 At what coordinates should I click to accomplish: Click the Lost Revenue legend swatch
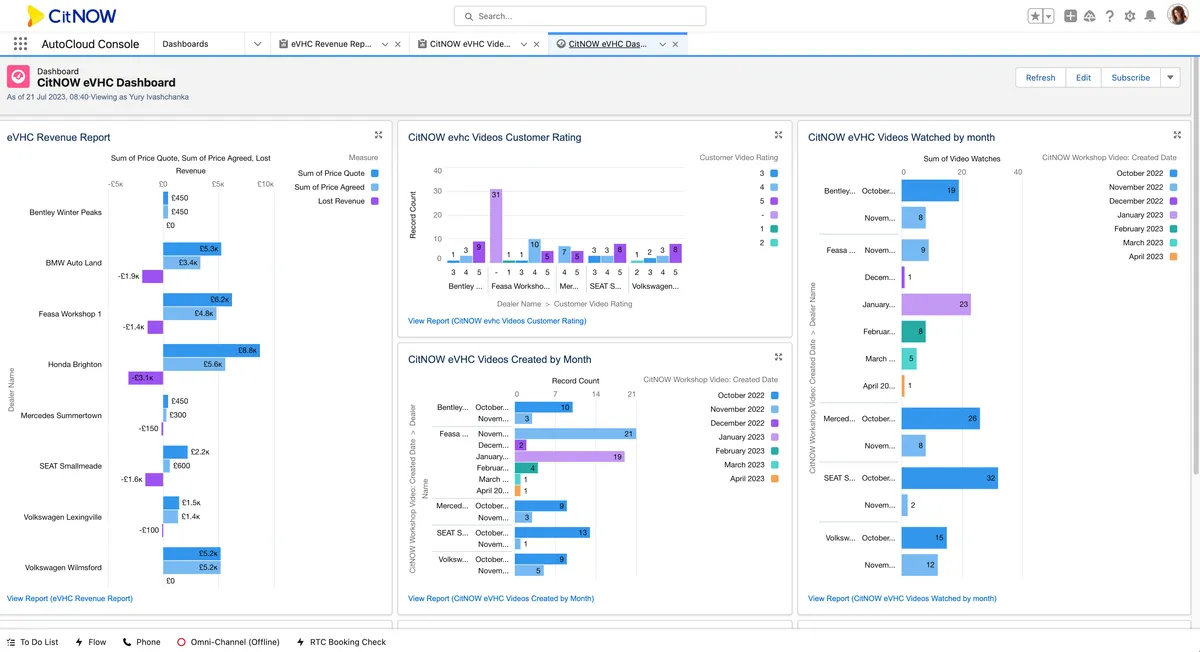coord(375,201)
